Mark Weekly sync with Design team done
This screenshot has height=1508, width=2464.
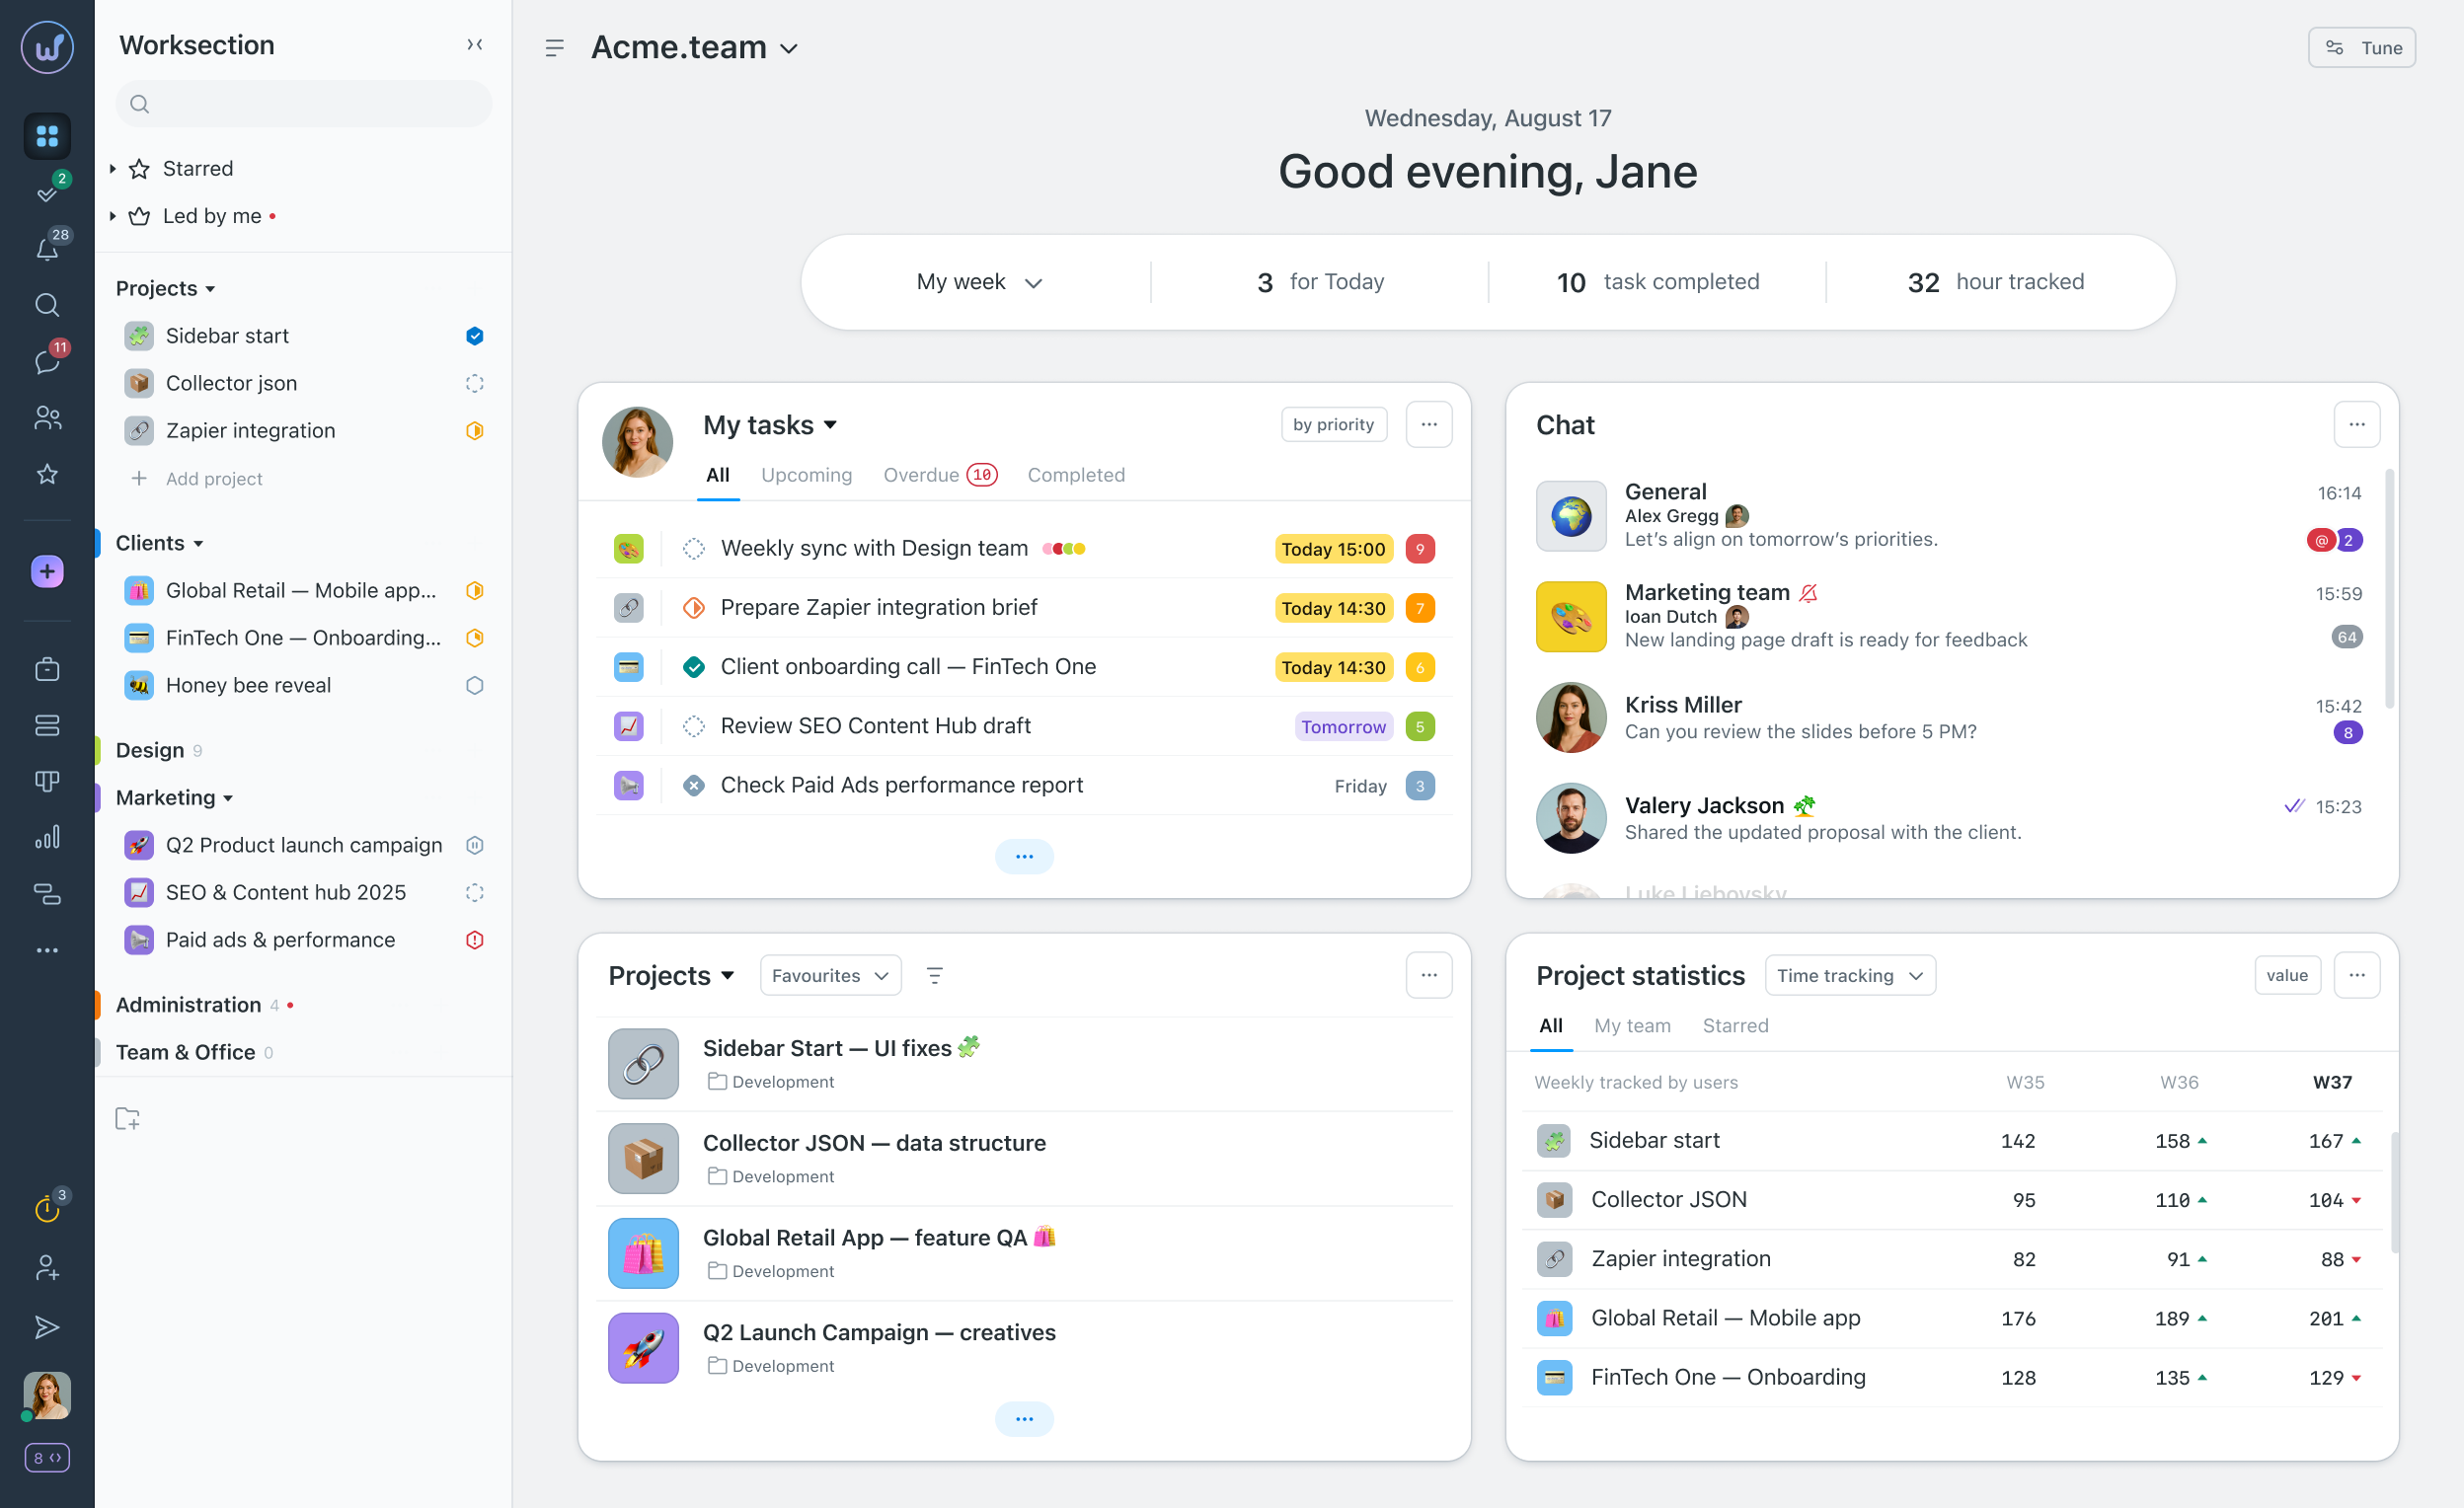[x=693, y=549]
